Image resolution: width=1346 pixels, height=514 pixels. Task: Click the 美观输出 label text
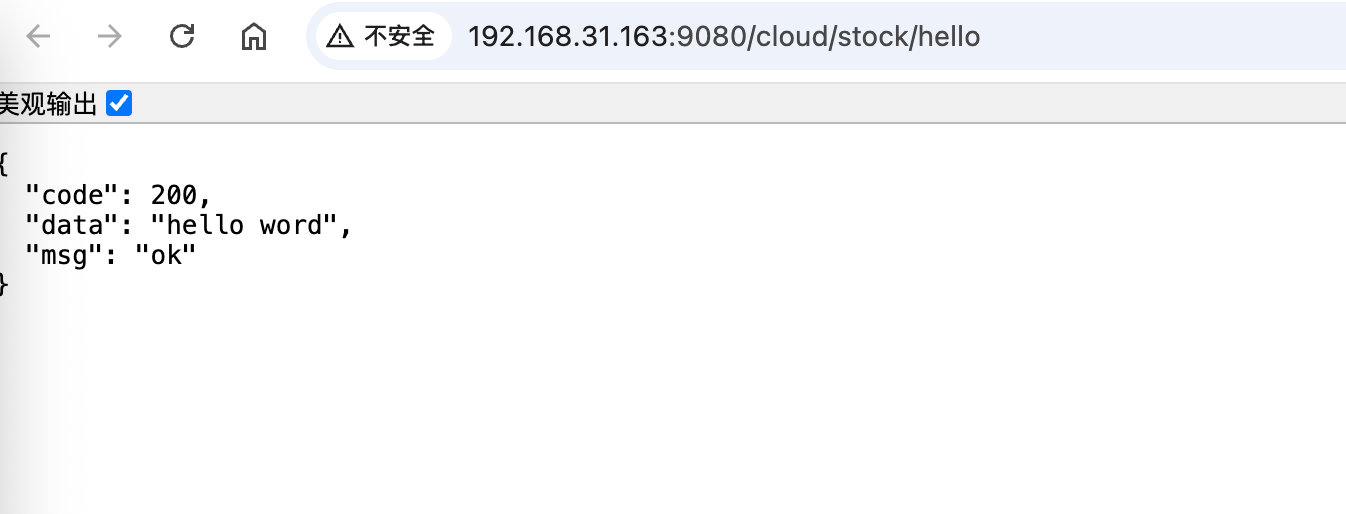(48, 103)
